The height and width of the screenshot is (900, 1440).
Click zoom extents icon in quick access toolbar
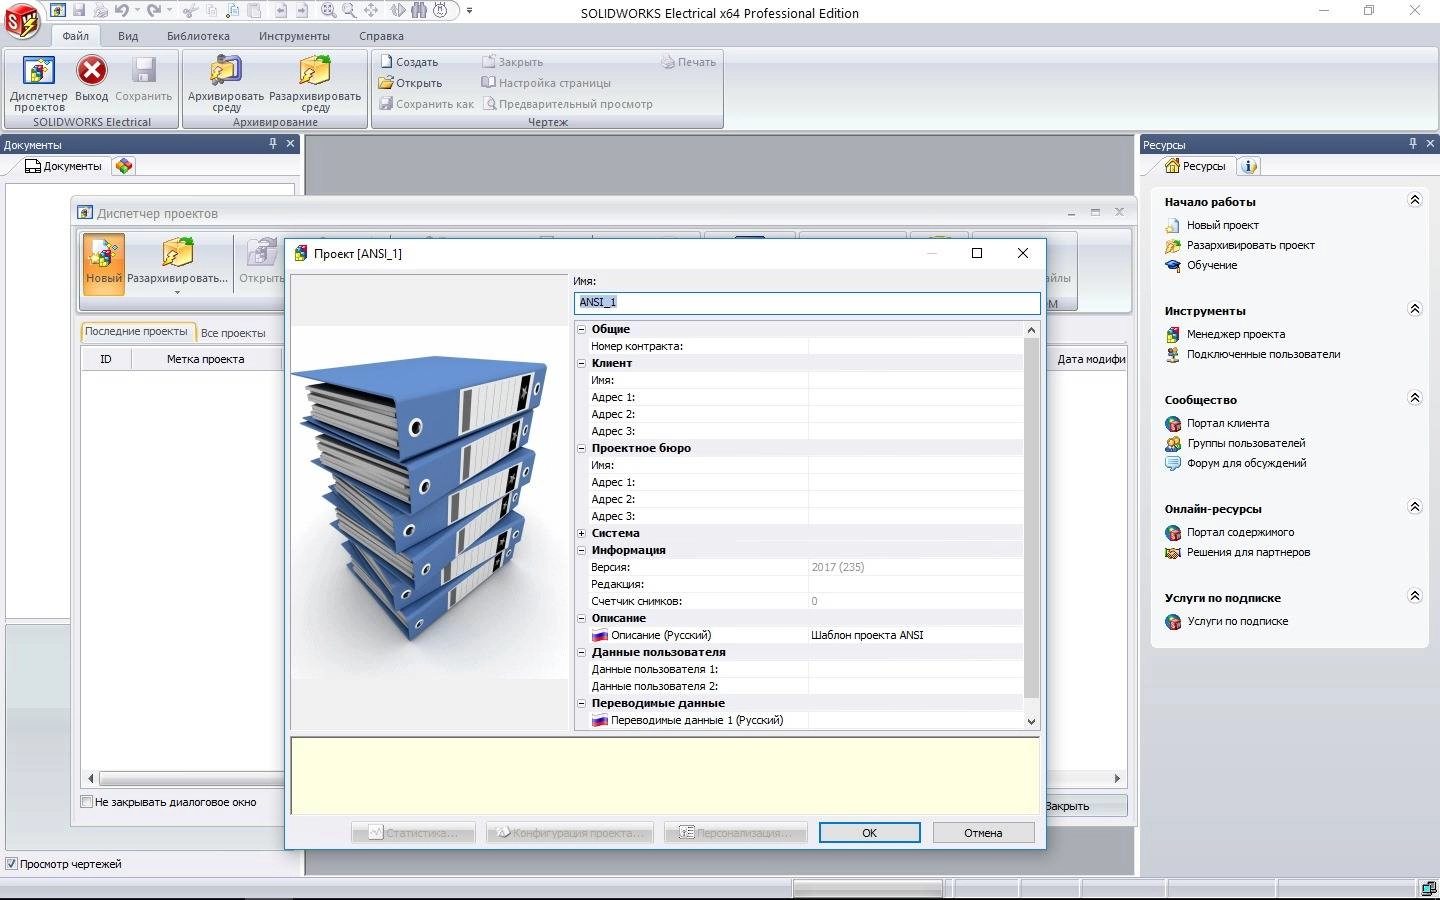328,11
